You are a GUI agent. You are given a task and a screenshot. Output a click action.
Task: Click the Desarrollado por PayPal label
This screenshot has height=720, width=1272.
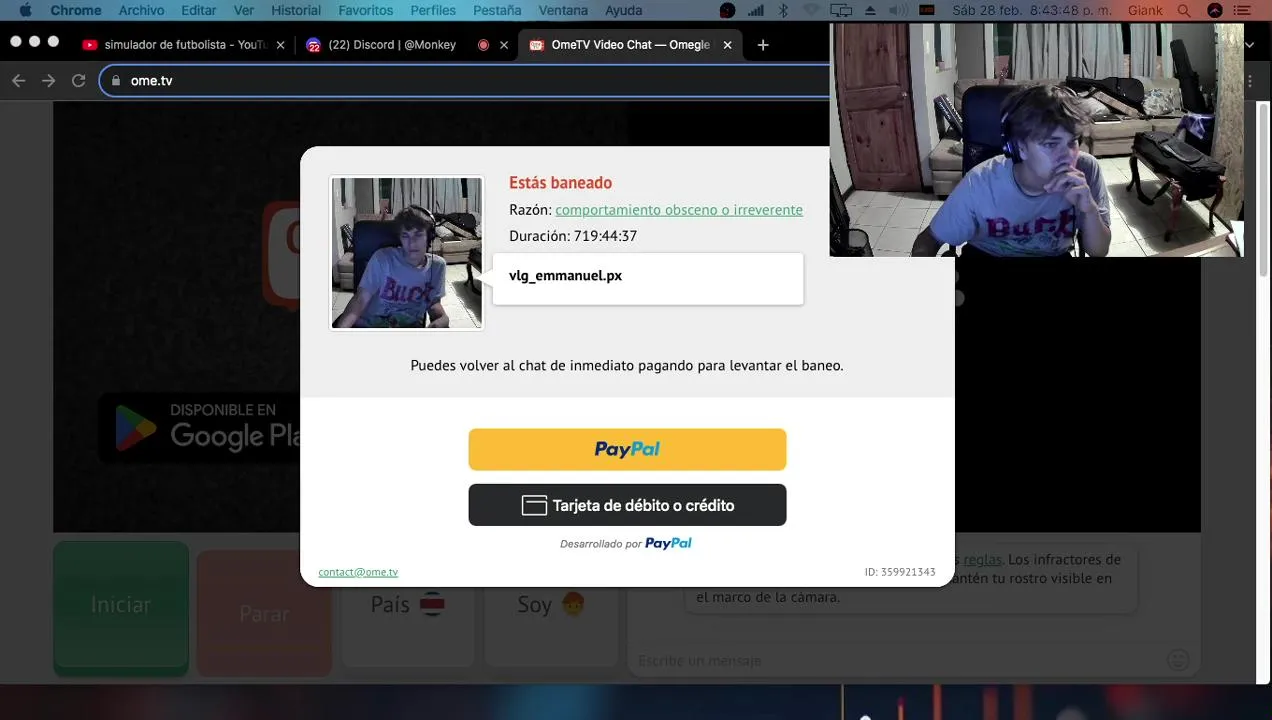click(x=626, y=543)
